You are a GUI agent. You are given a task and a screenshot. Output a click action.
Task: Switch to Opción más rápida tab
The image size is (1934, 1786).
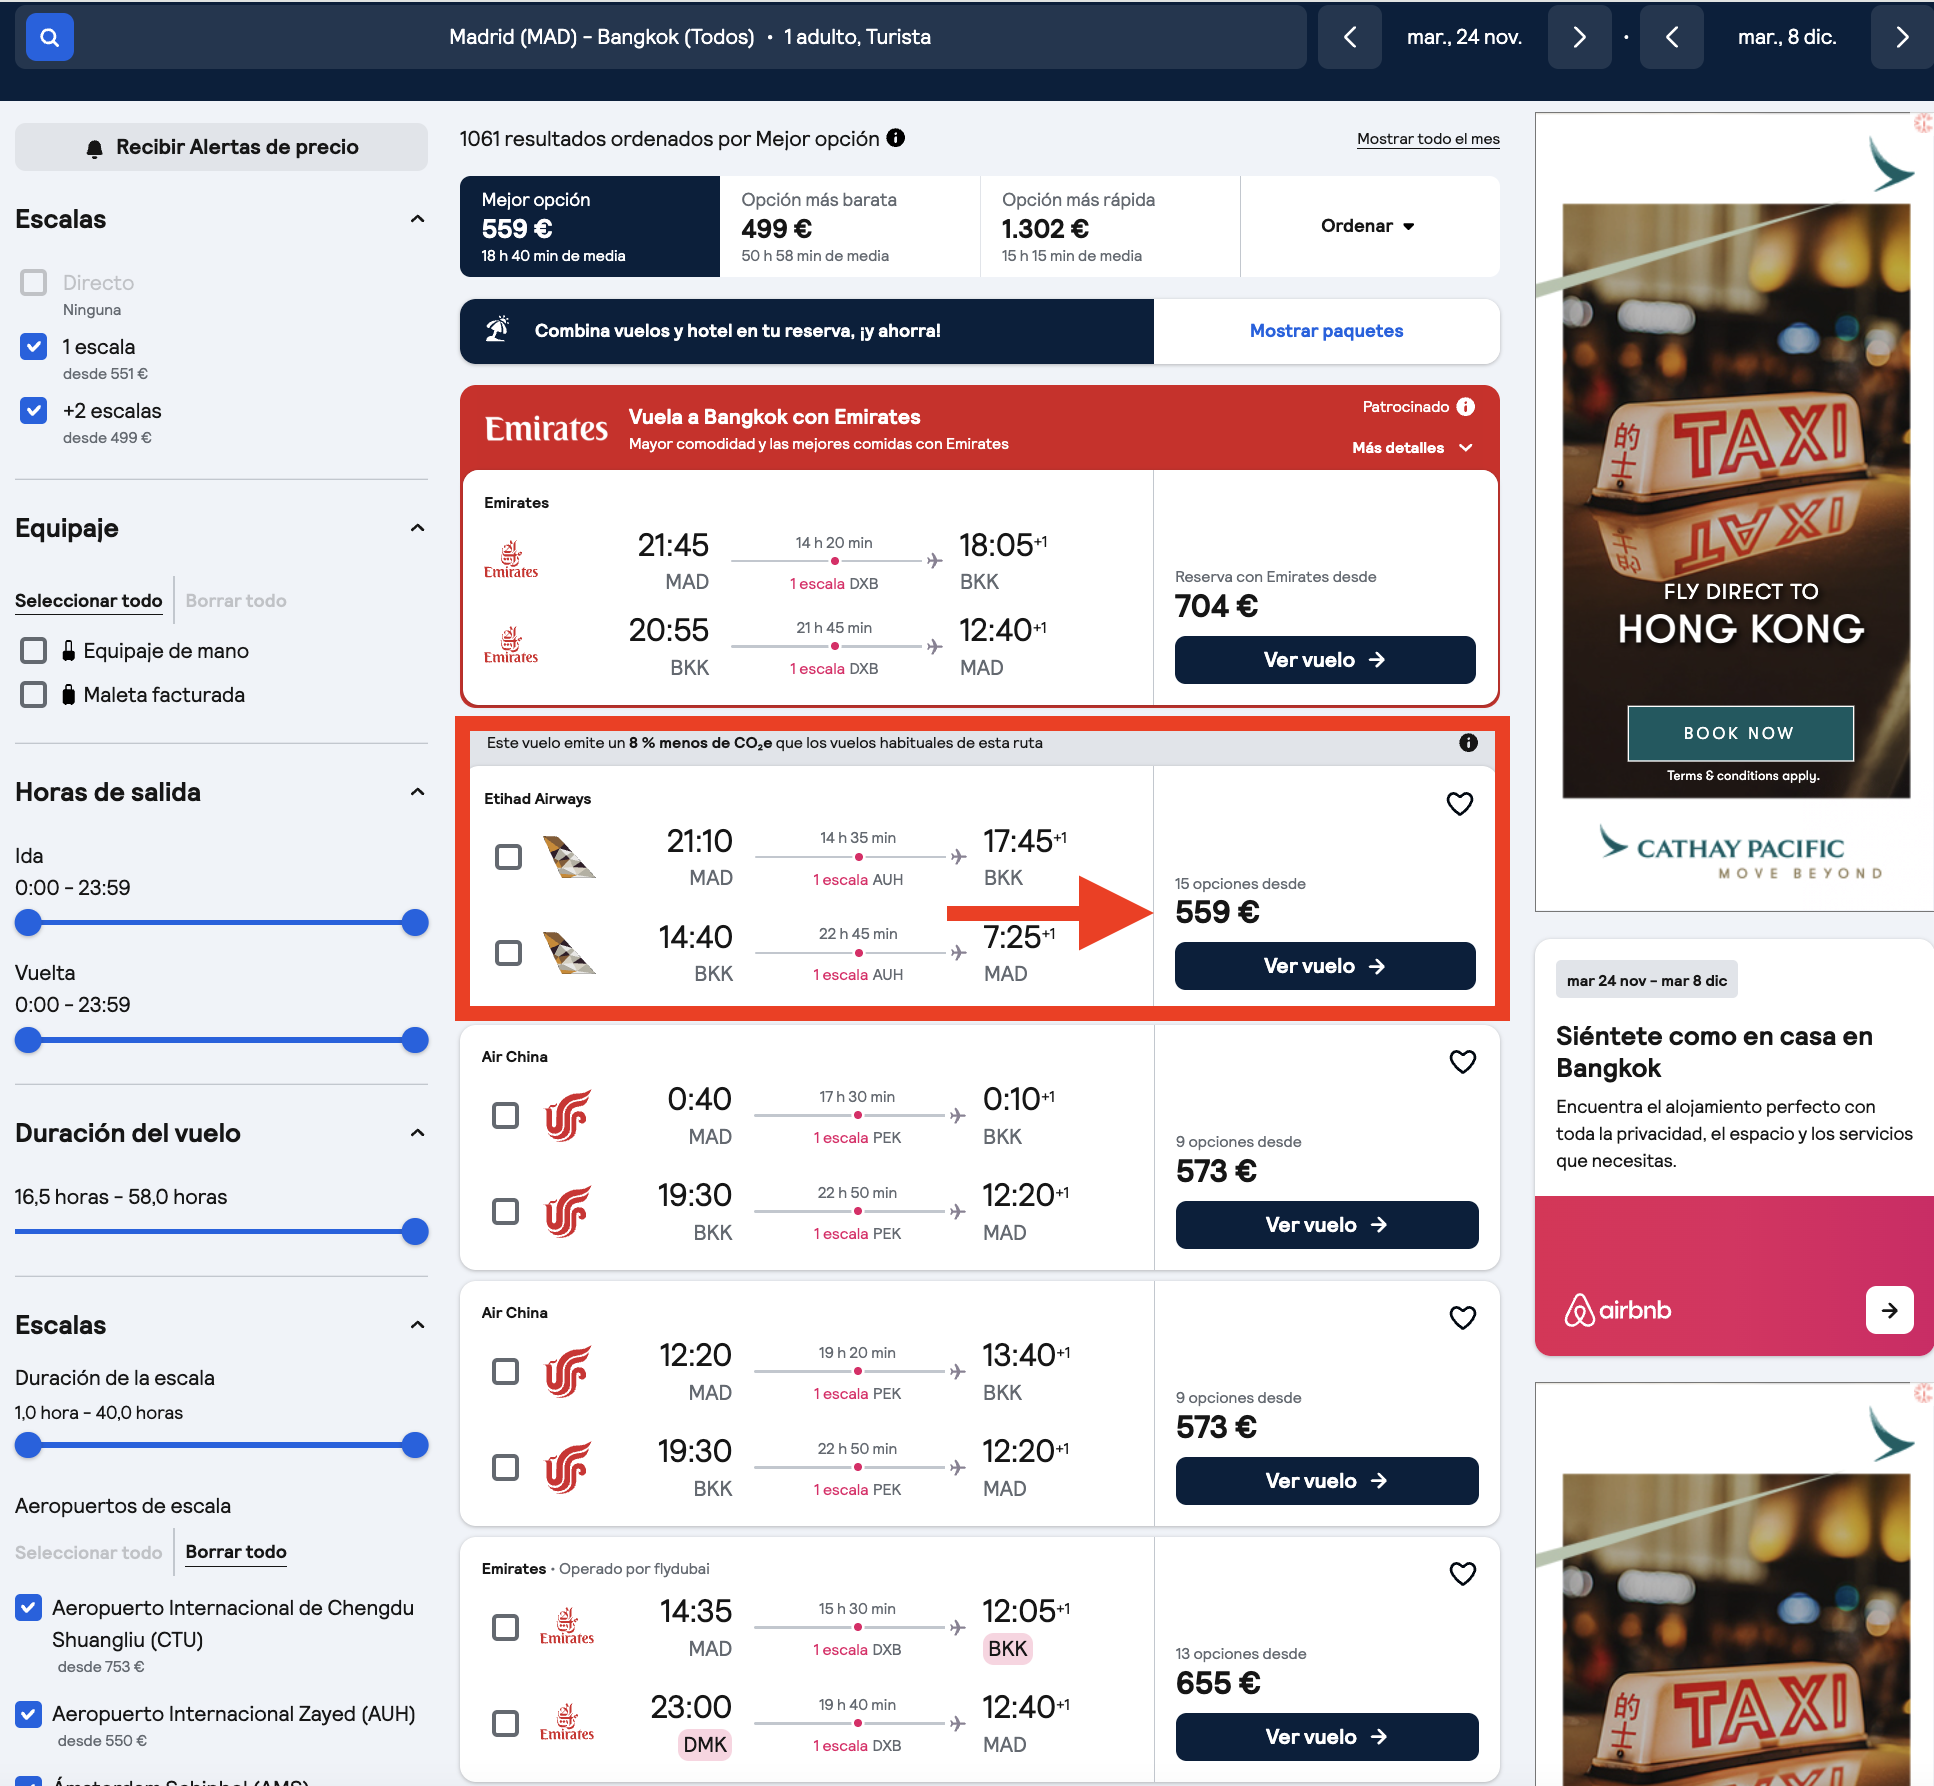click(x=1110, y=226)
